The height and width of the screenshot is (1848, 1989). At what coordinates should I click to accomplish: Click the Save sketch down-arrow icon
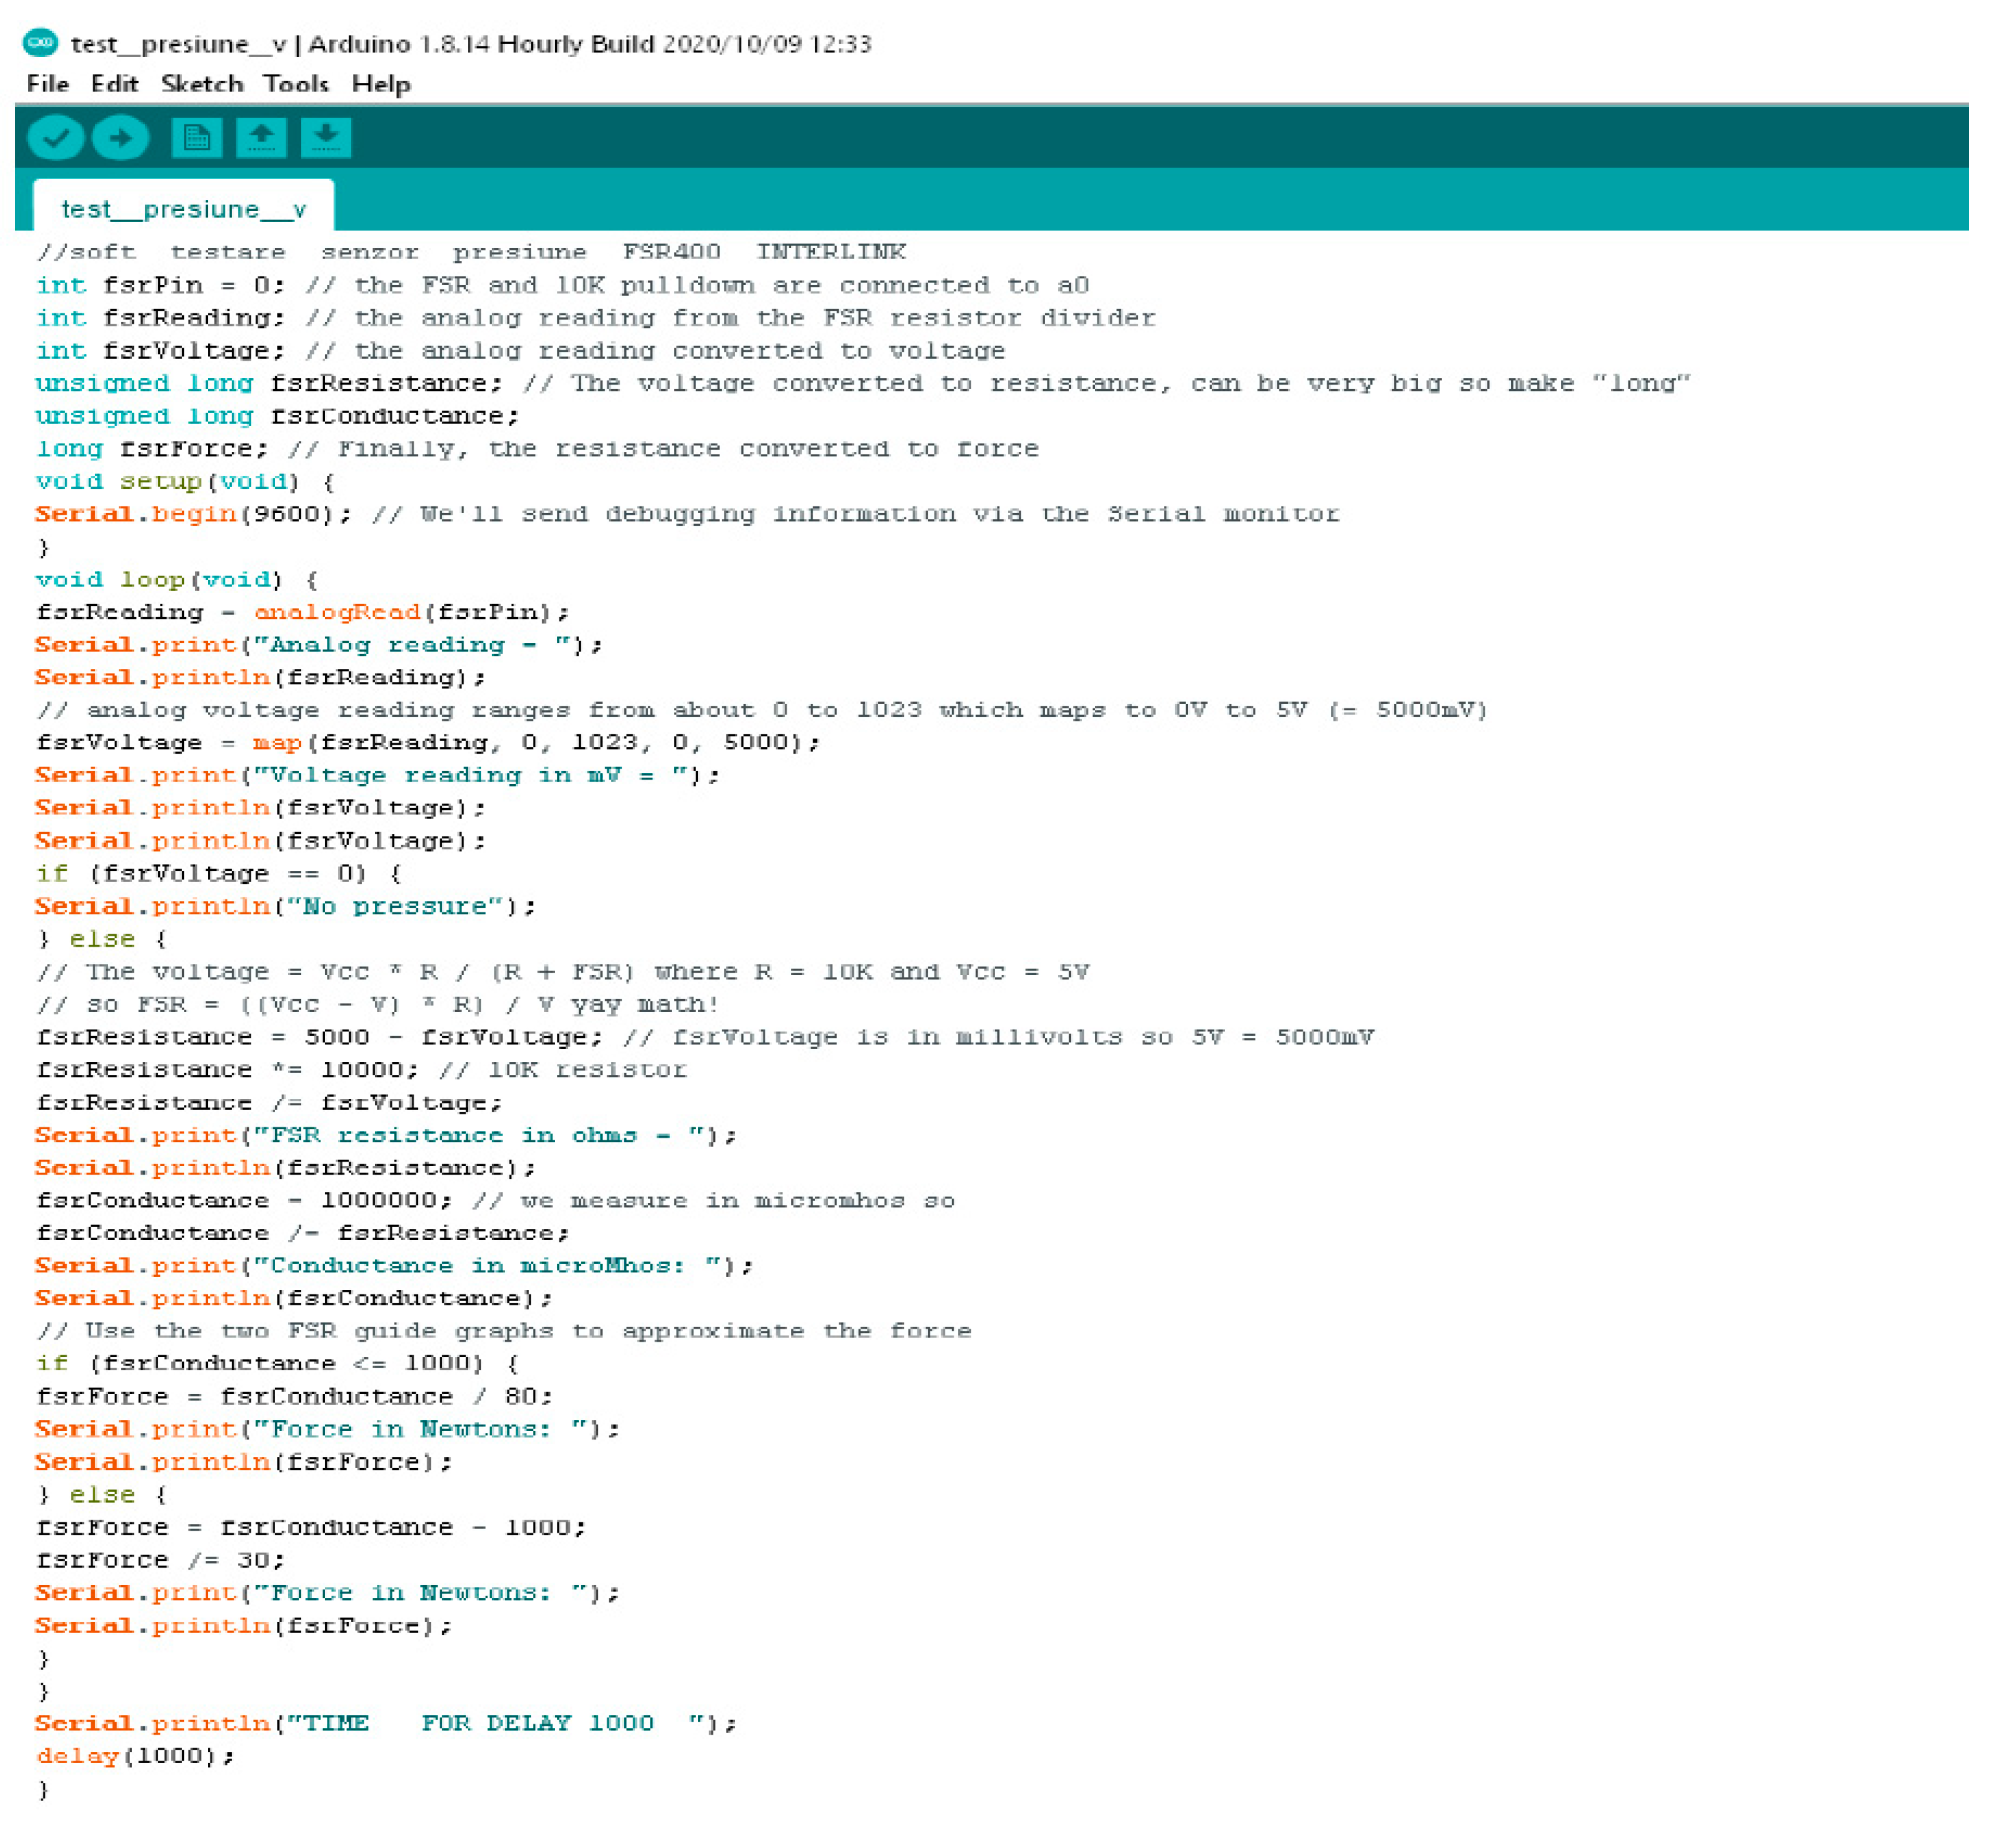pyautogui.click(x=326, y=138)
